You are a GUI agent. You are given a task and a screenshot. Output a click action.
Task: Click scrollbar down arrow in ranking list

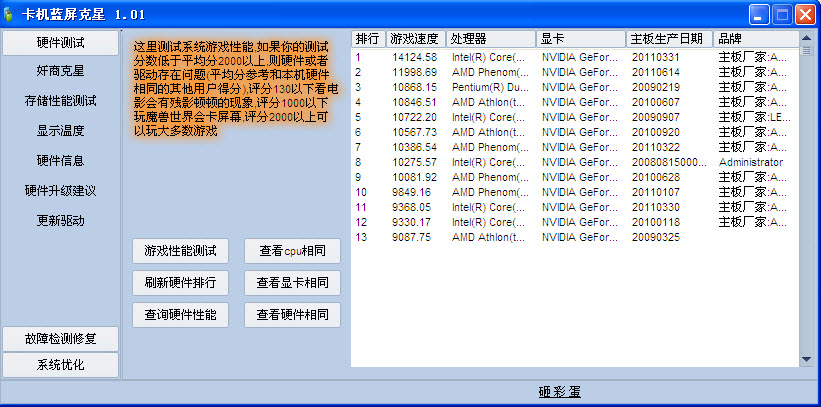coord(806,359)
